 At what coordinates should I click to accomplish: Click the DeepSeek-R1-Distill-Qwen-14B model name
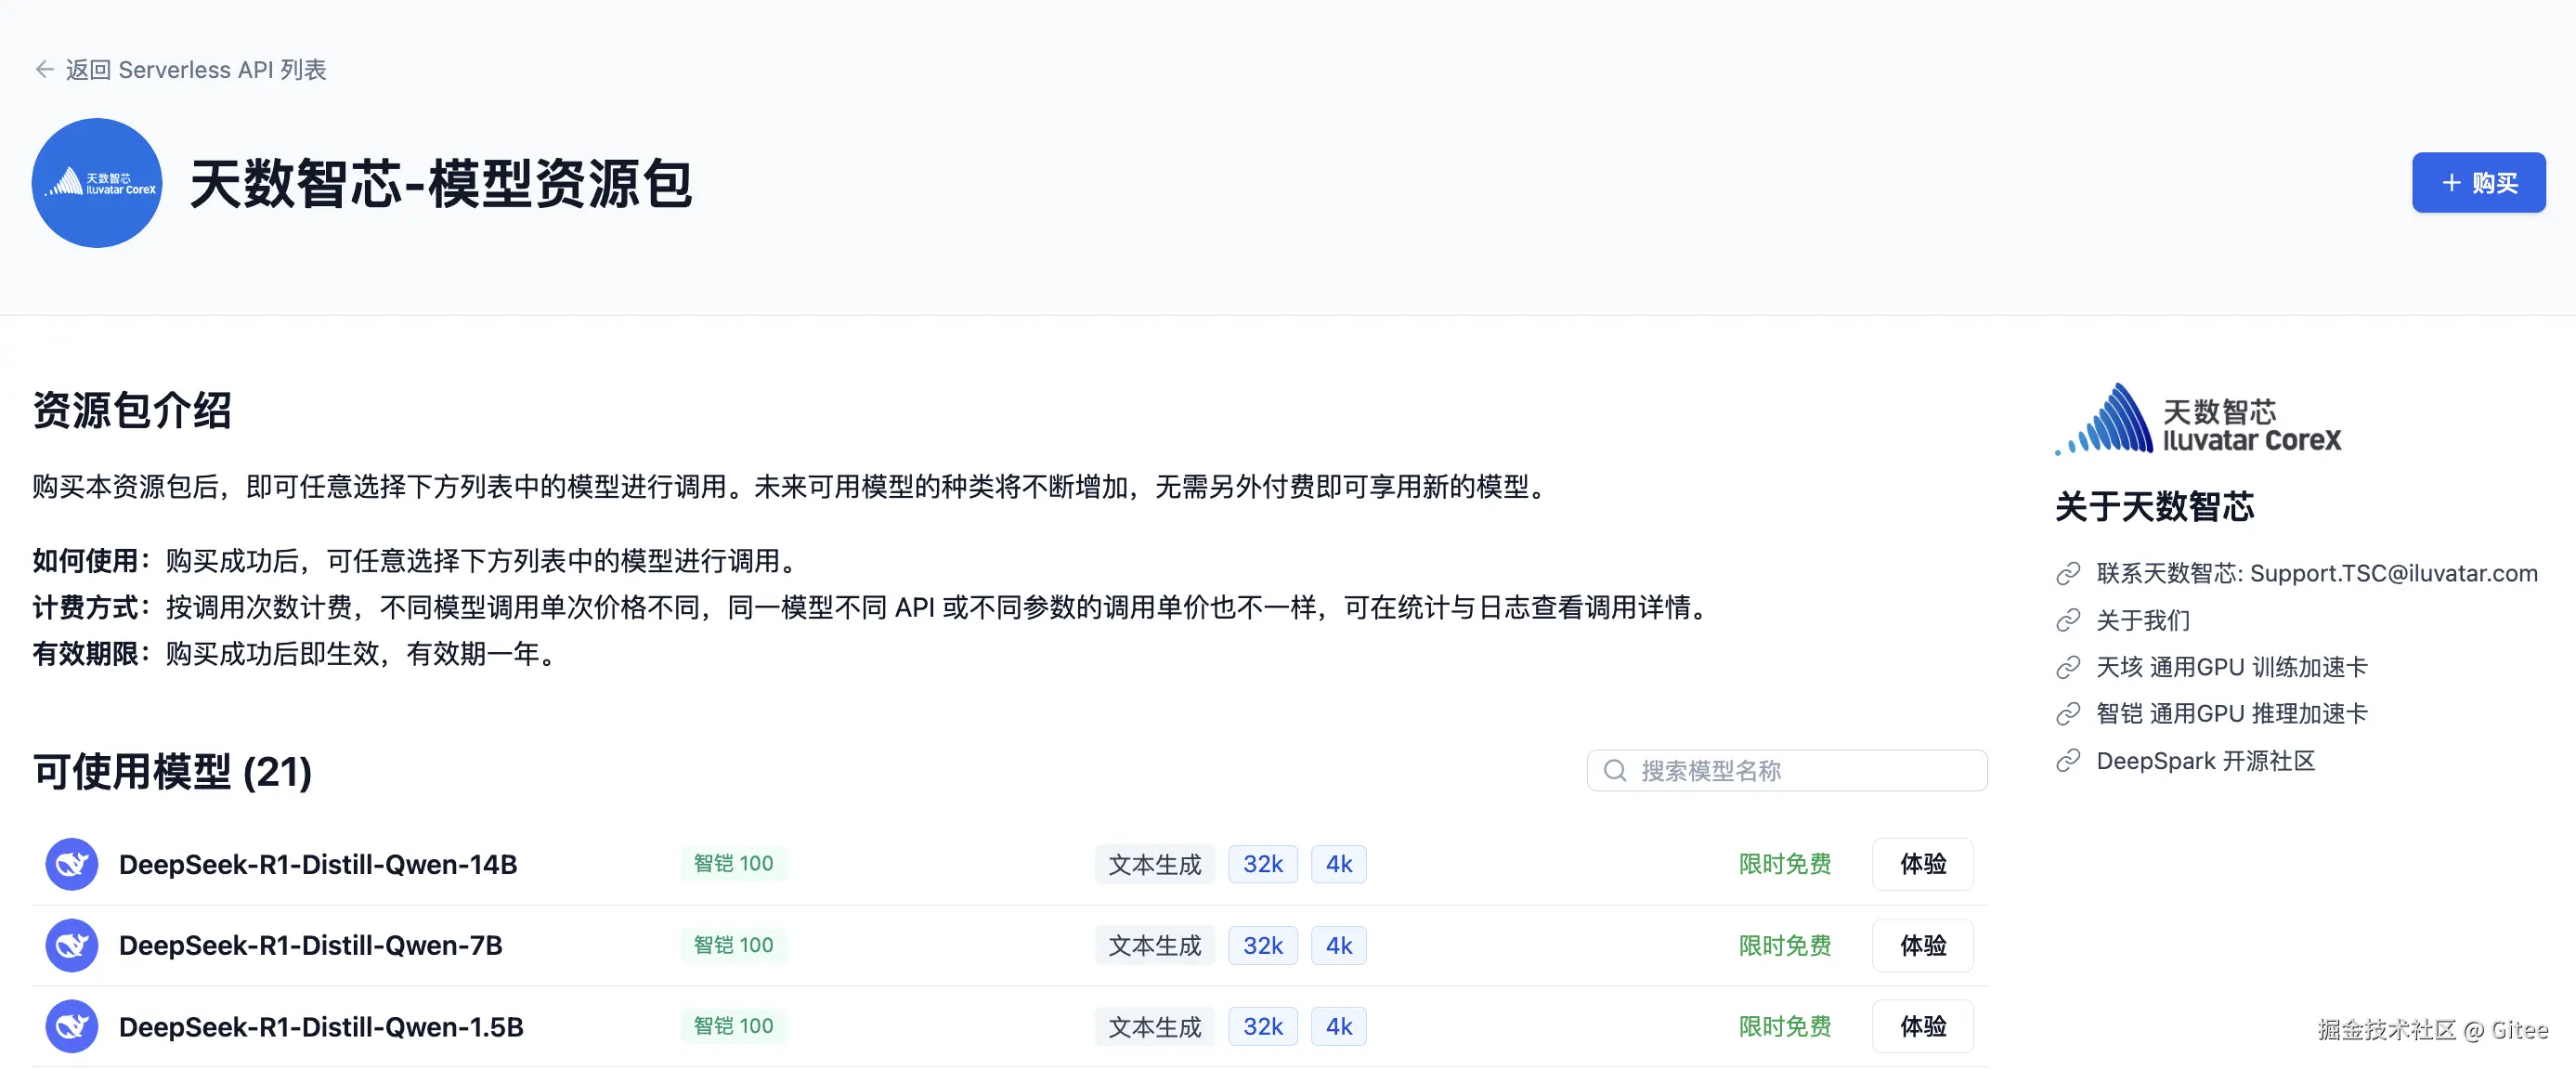[x=318, y=864]
